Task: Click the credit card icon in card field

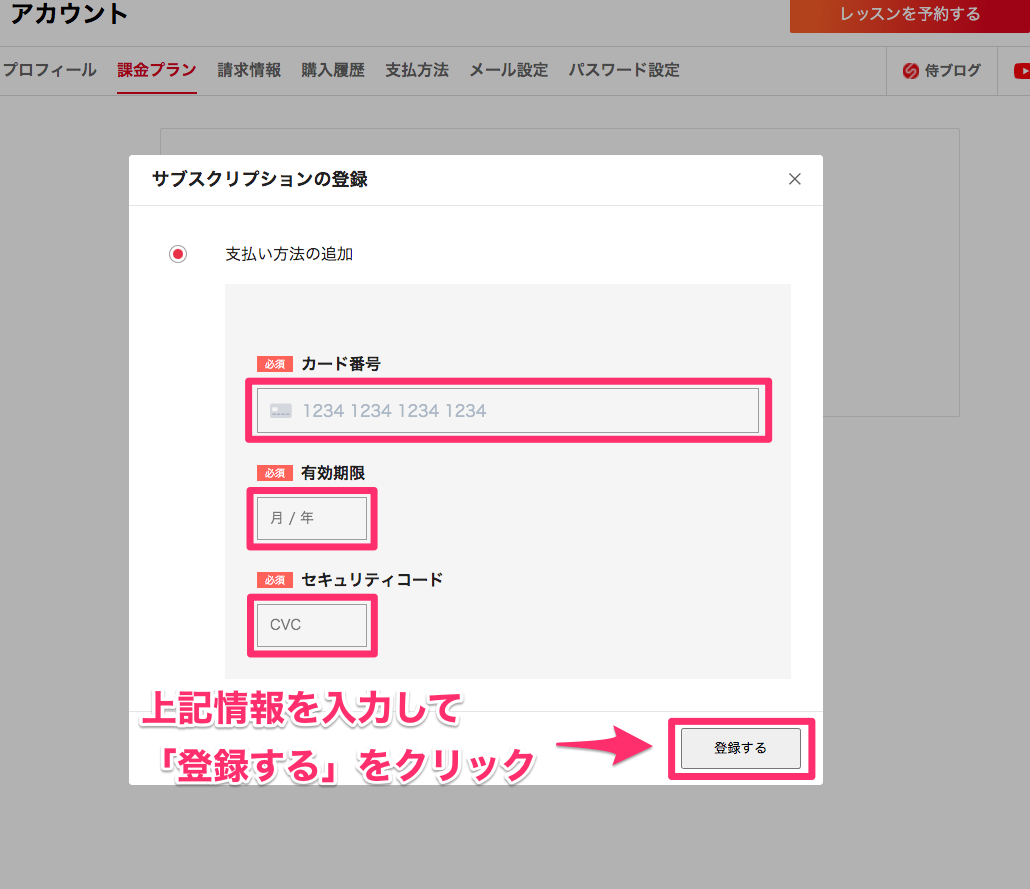Action: (281, 410)
